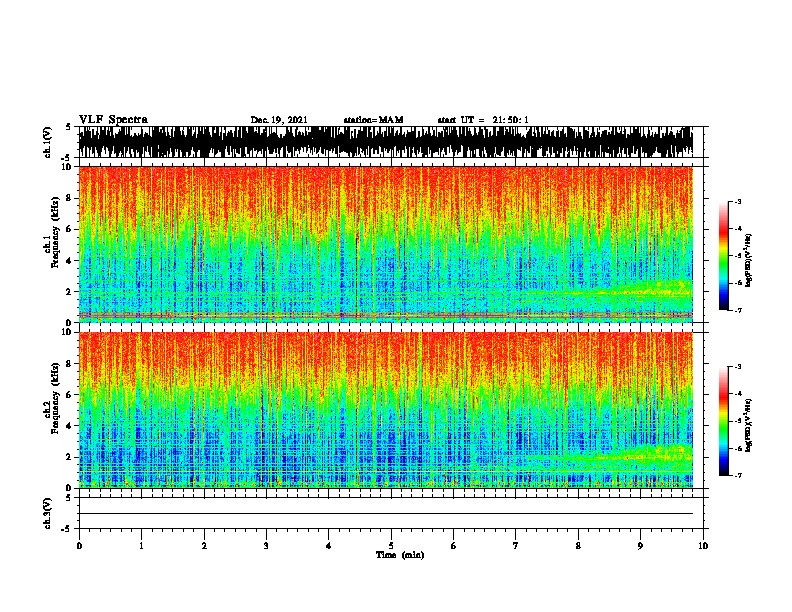Image resolution: width=792 pixels, height=612 pixels.
Task: Click the ch.1 spectrogram color scale bar
Action: pyautogui.click(x=723, y=256)
